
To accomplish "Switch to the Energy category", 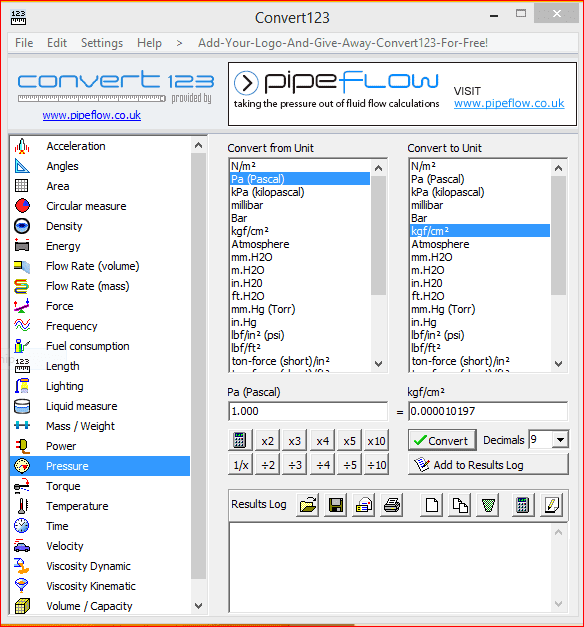I will (x=100, y=246).
